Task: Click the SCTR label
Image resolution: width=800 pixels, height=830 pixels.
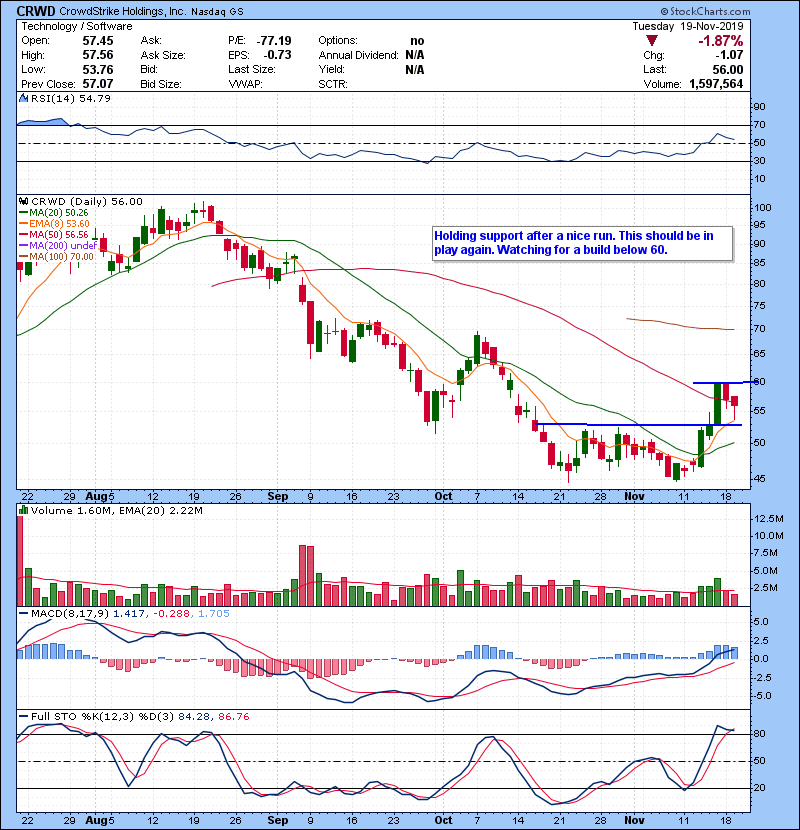Action: 333,84
